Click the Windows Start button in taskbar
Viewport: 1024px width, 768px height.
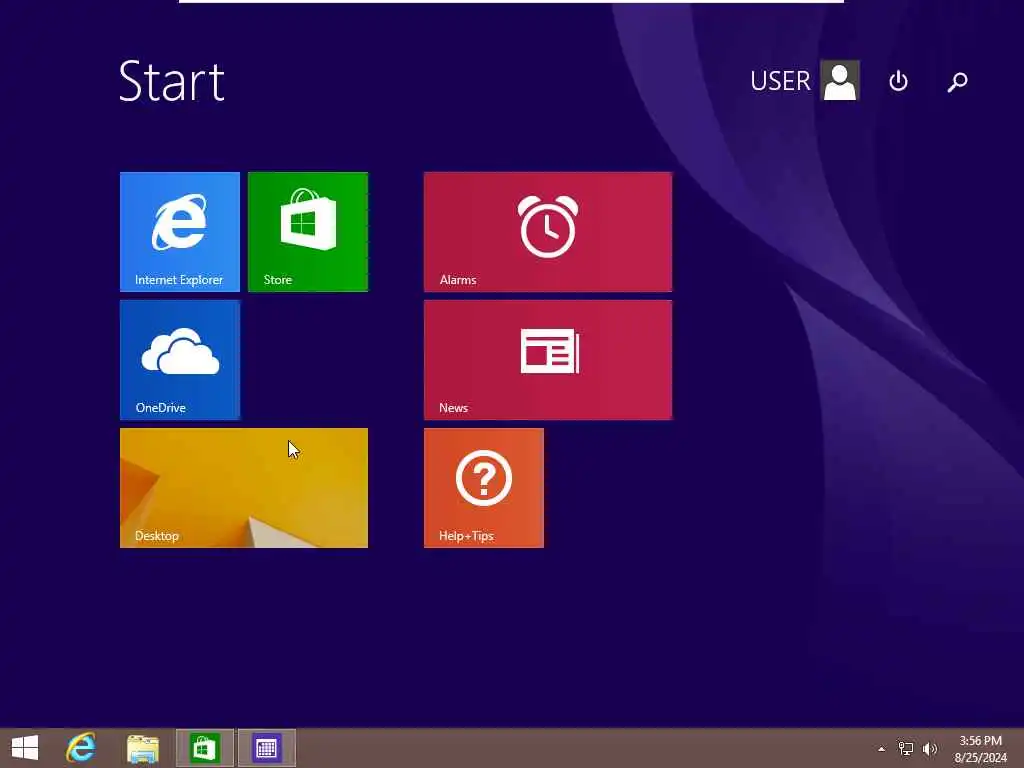coord(25,748)
